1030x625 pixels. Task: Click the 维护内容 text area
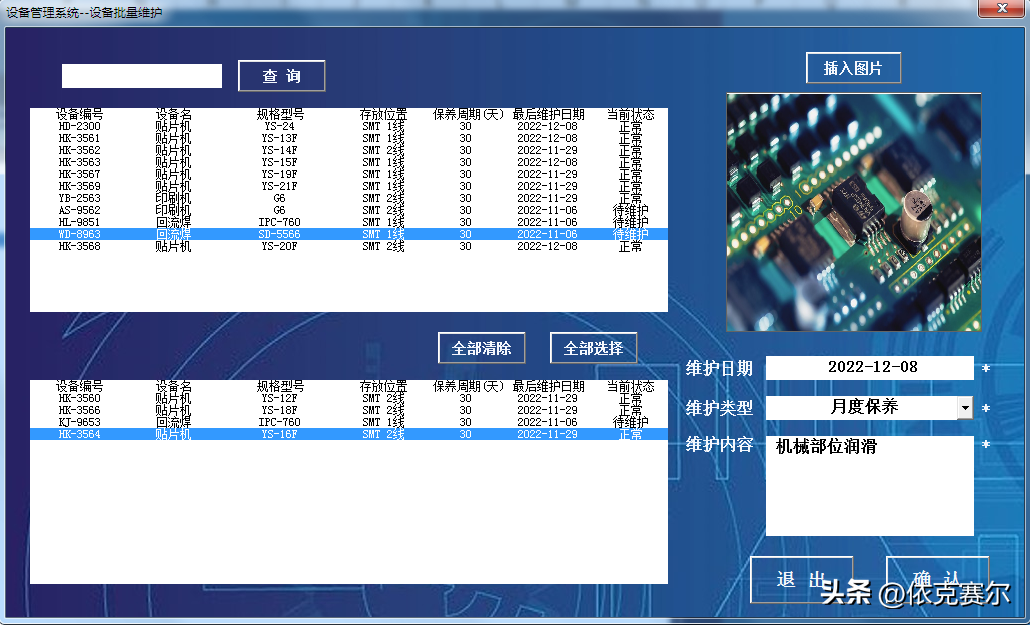[x=870, y=486]
